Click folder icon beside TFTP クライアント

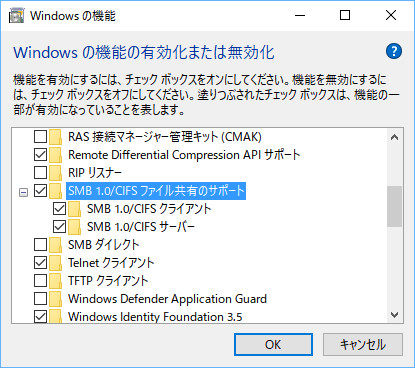[x=56, y=281]
